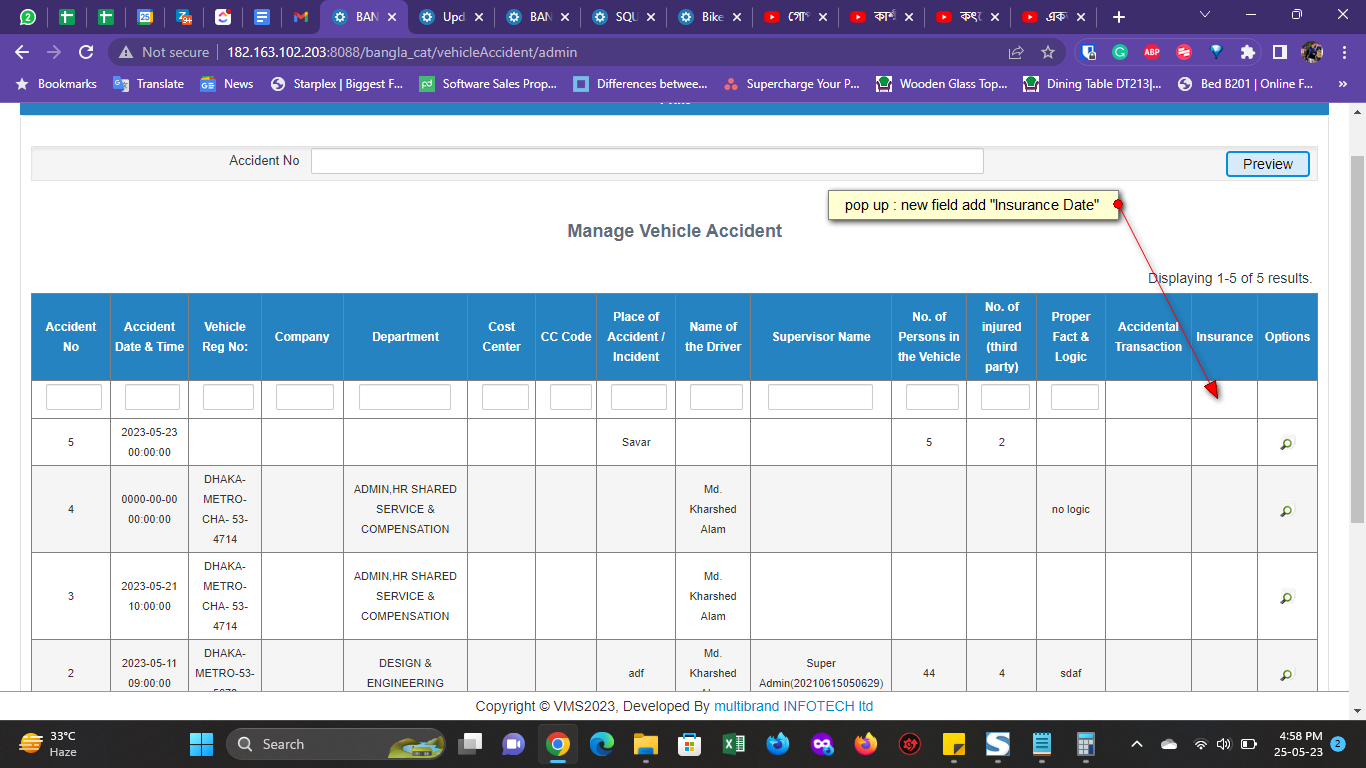Click the Share this page icon
Viewport: 1366px width, 768px height.
point(1016,52)
